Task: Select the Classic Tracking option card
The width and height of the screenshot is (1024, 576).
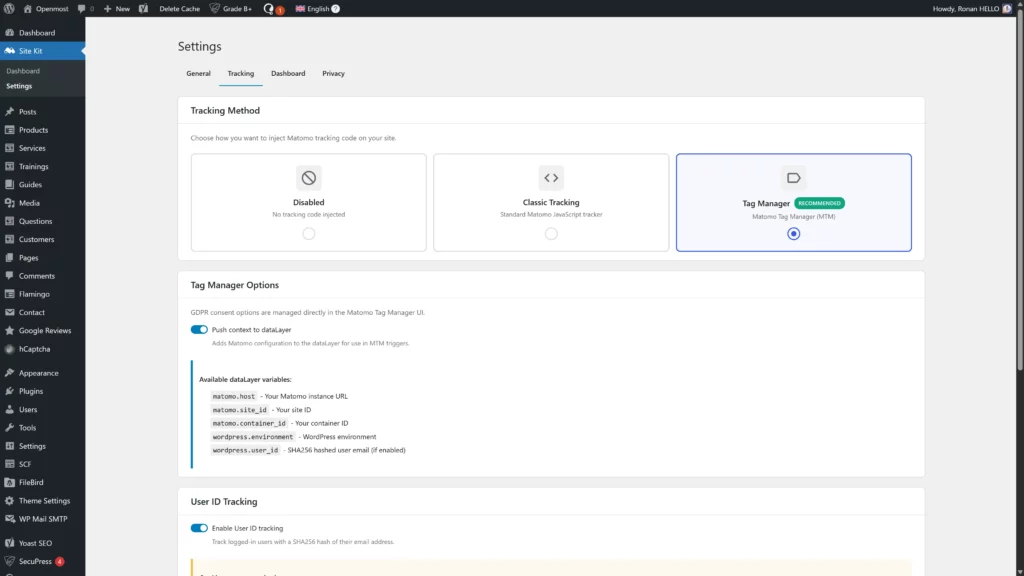Action: click(x=551, y=202)
